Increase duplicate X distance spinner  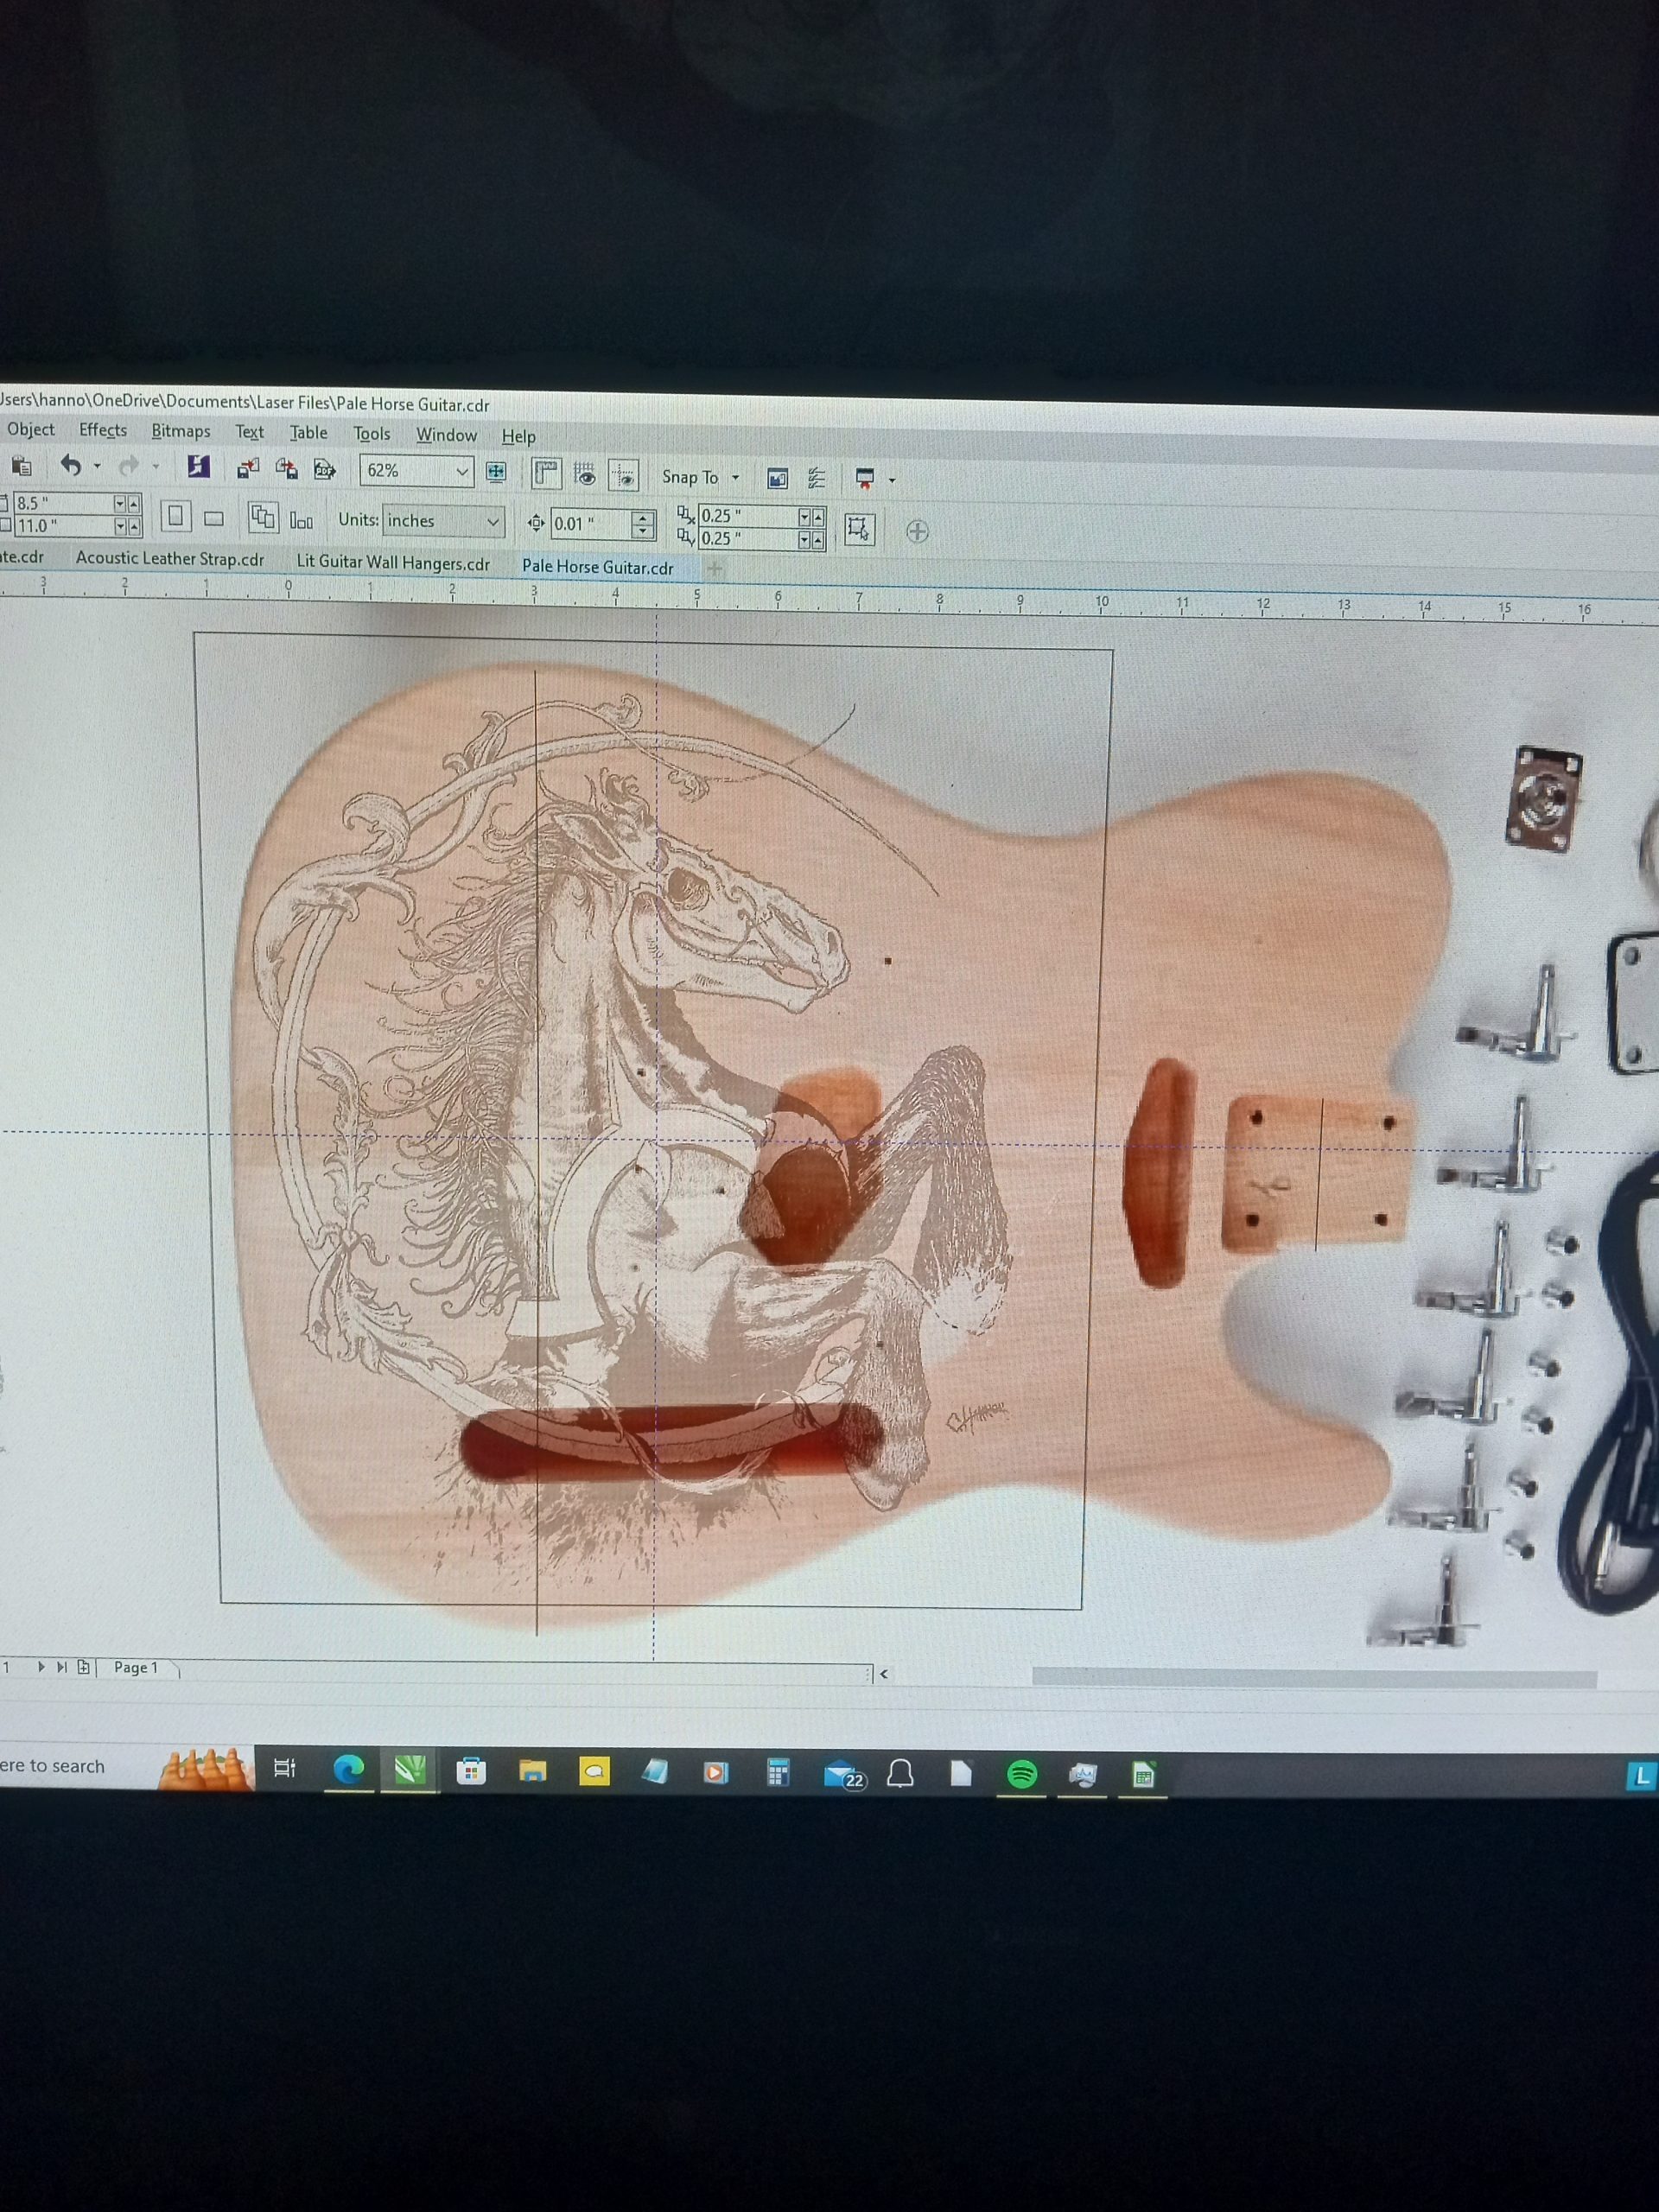click(818, 517)
